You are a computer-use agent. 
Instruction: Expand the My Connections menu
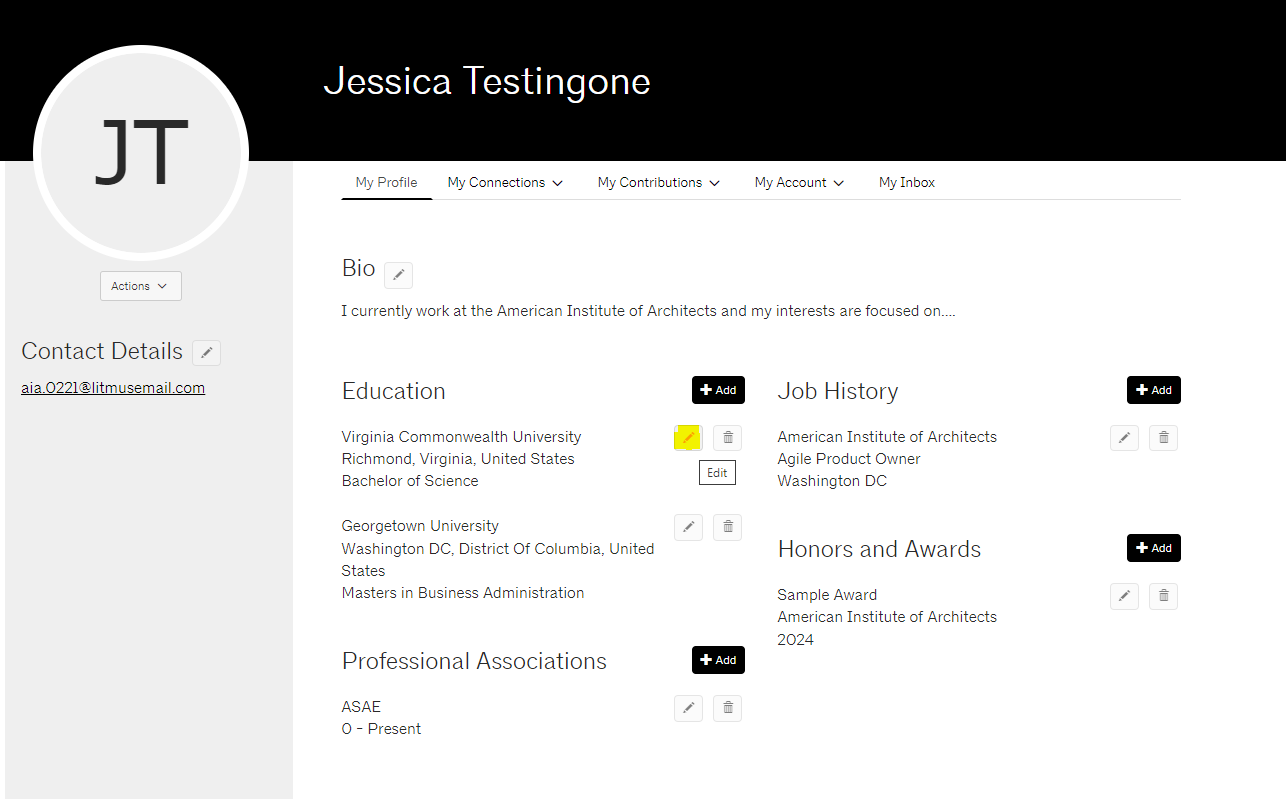[505, 183]
